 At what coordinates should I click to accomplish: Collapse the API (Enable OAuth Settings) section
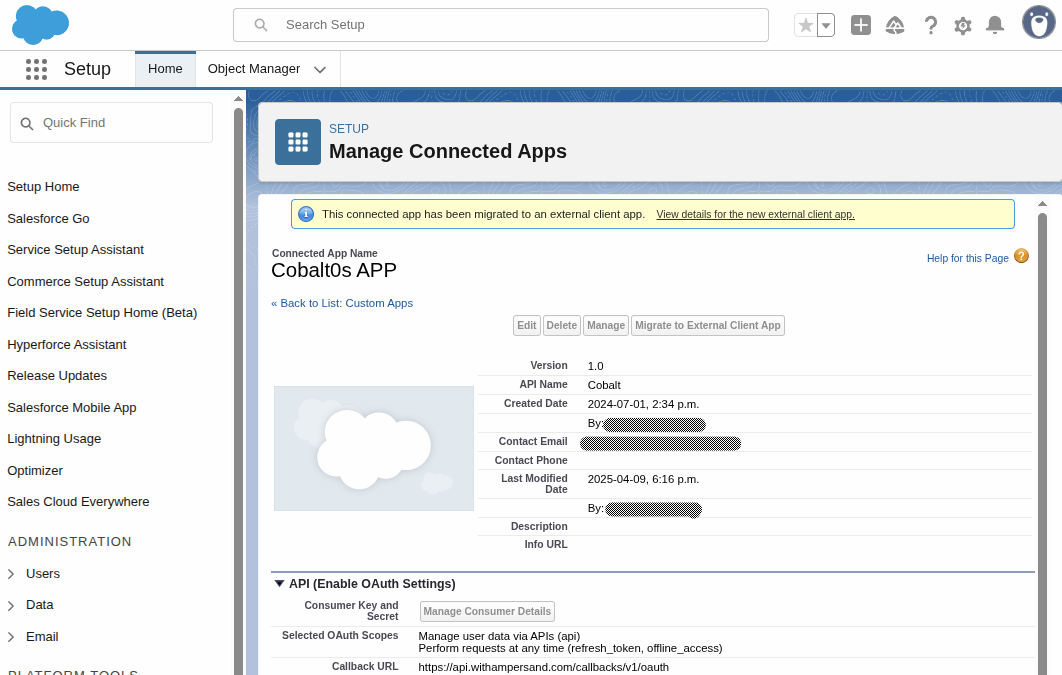[x=280, y=583]
